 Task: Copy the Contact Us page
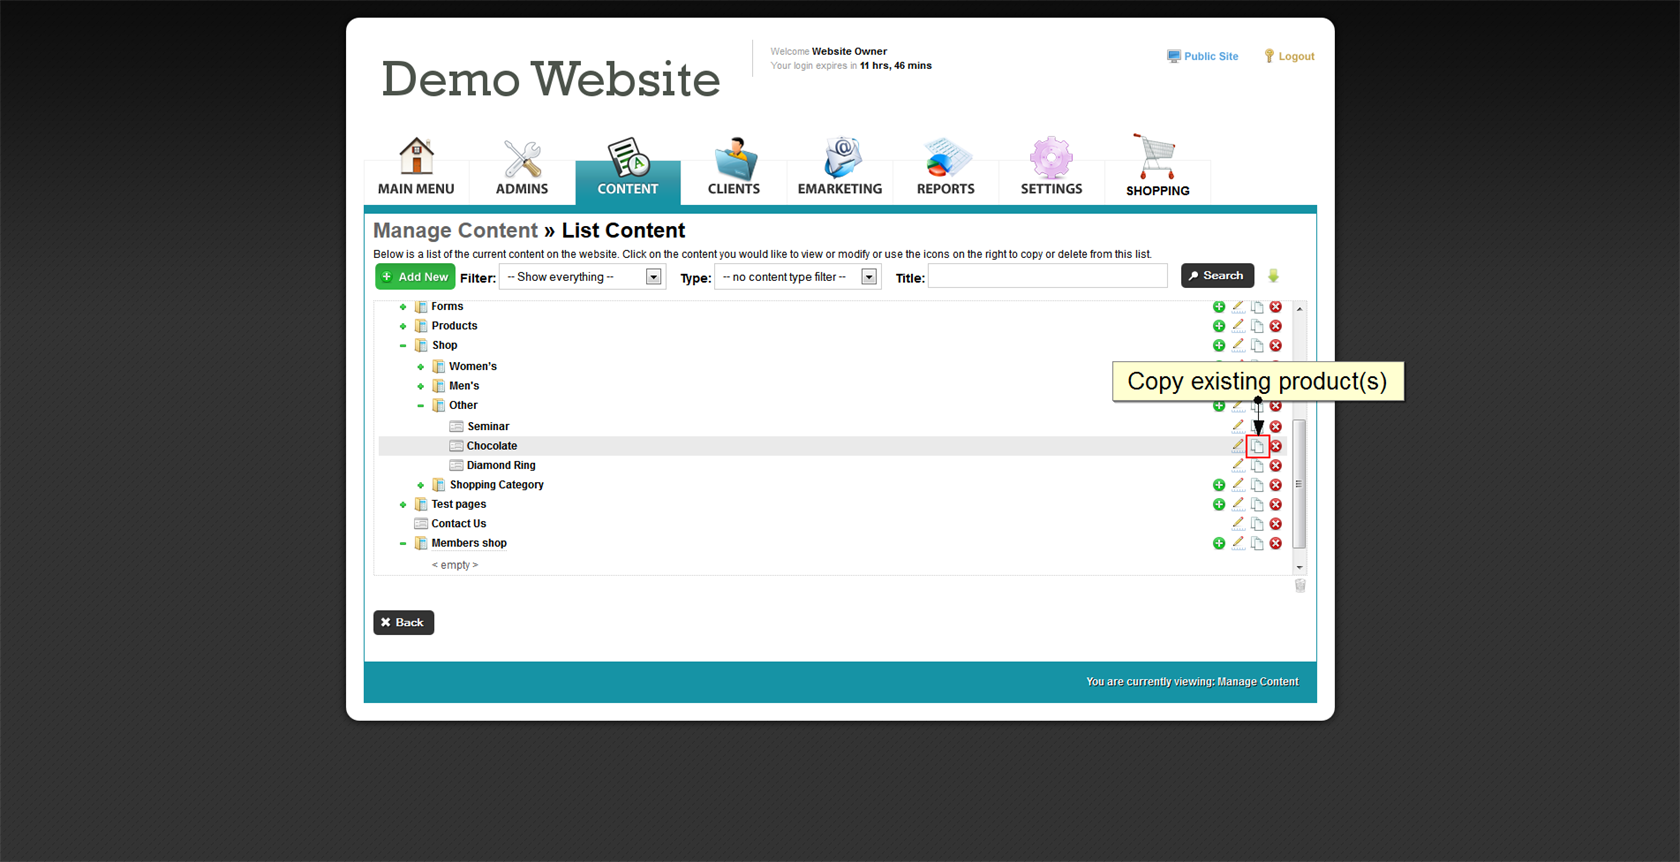pos(1257,524)
